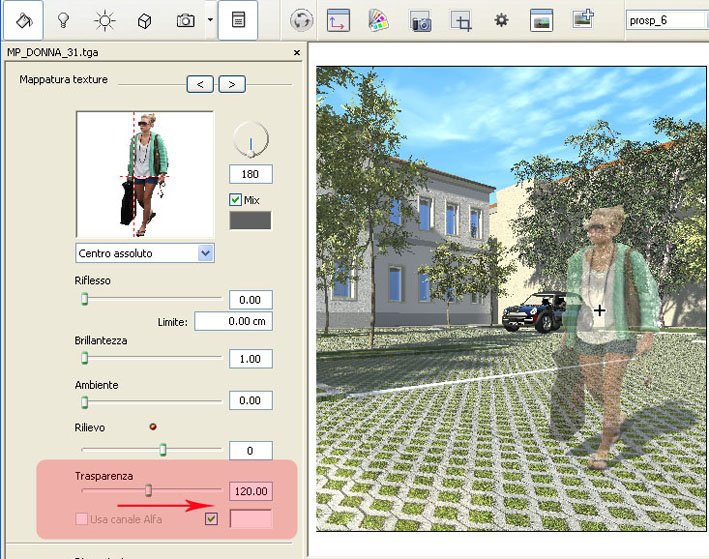Screen dimensions: 709x559
Task: Open the gear settings icon
Action: point(501,20)
